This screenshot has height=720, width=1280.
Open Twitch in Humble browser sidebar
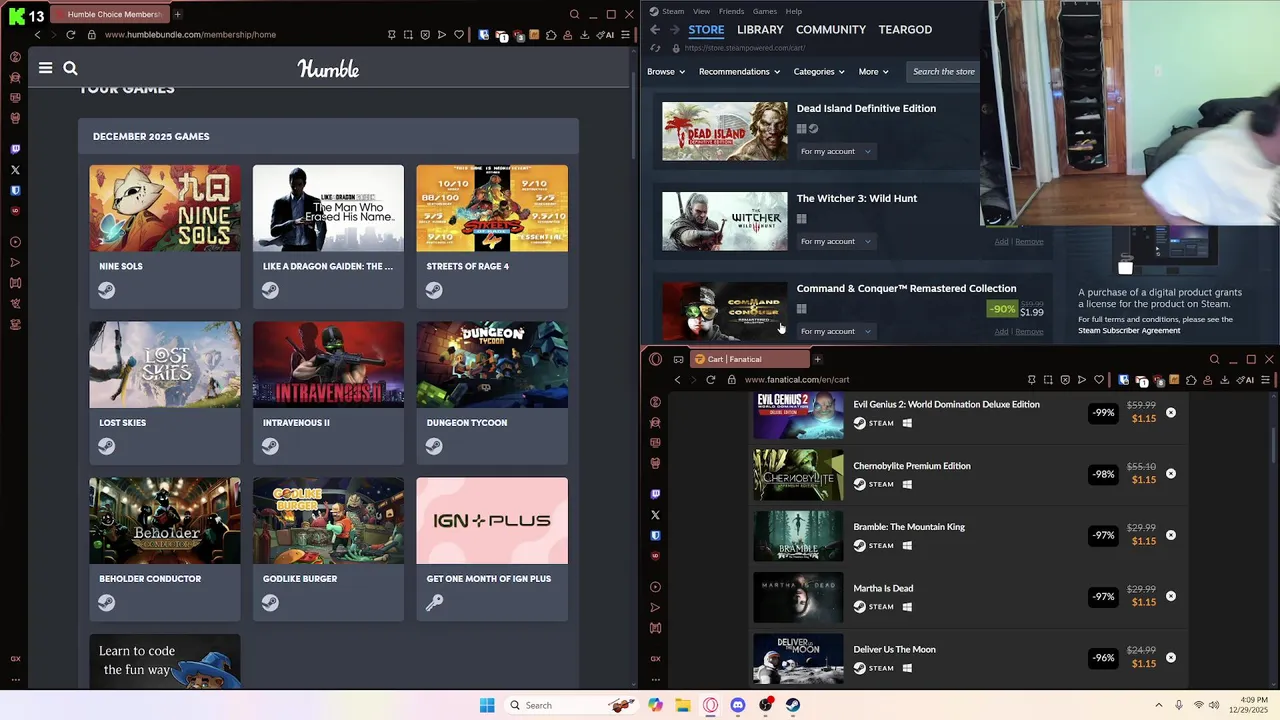[x=15, y=149]
